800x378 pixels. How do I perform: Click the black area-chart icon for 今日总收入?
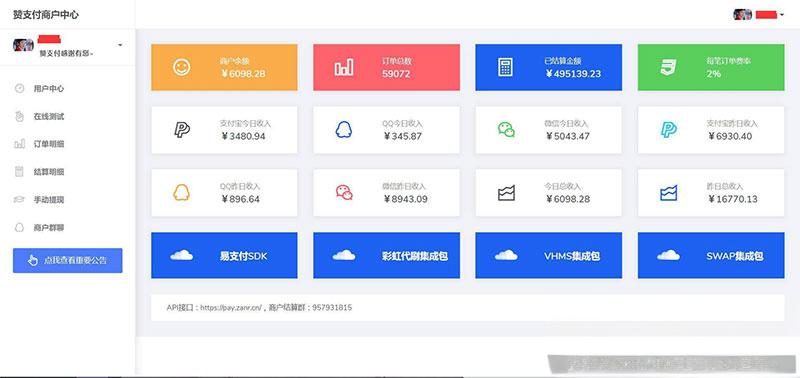click(506, 193)
